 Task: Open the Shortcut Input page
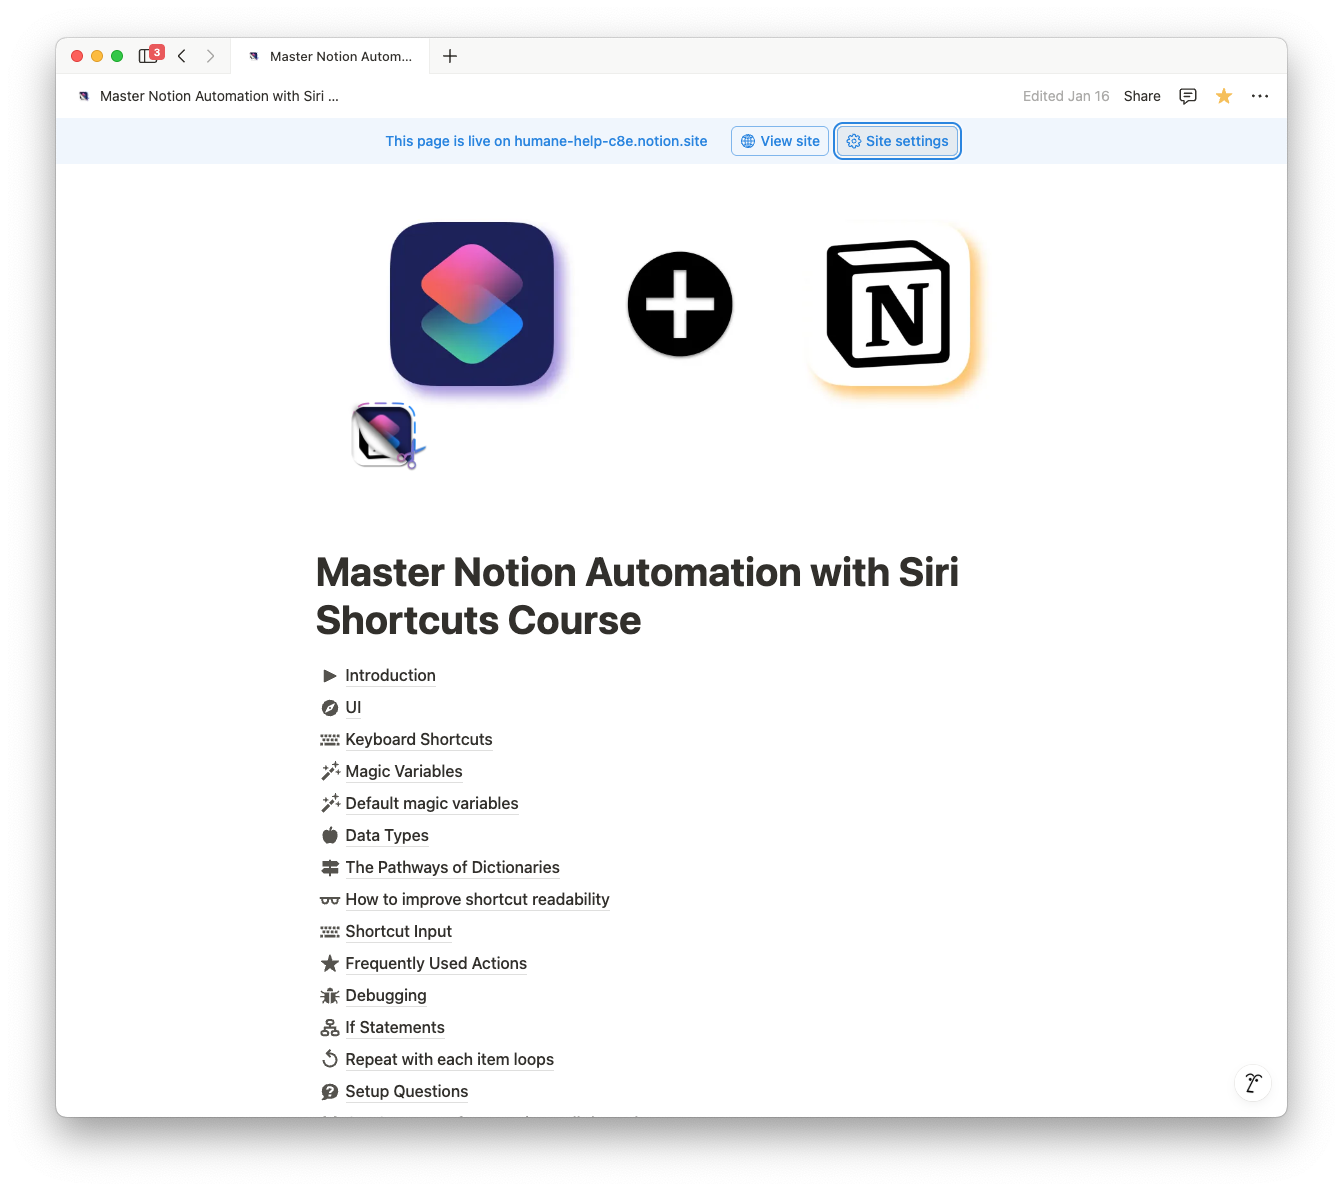(398, 932)
